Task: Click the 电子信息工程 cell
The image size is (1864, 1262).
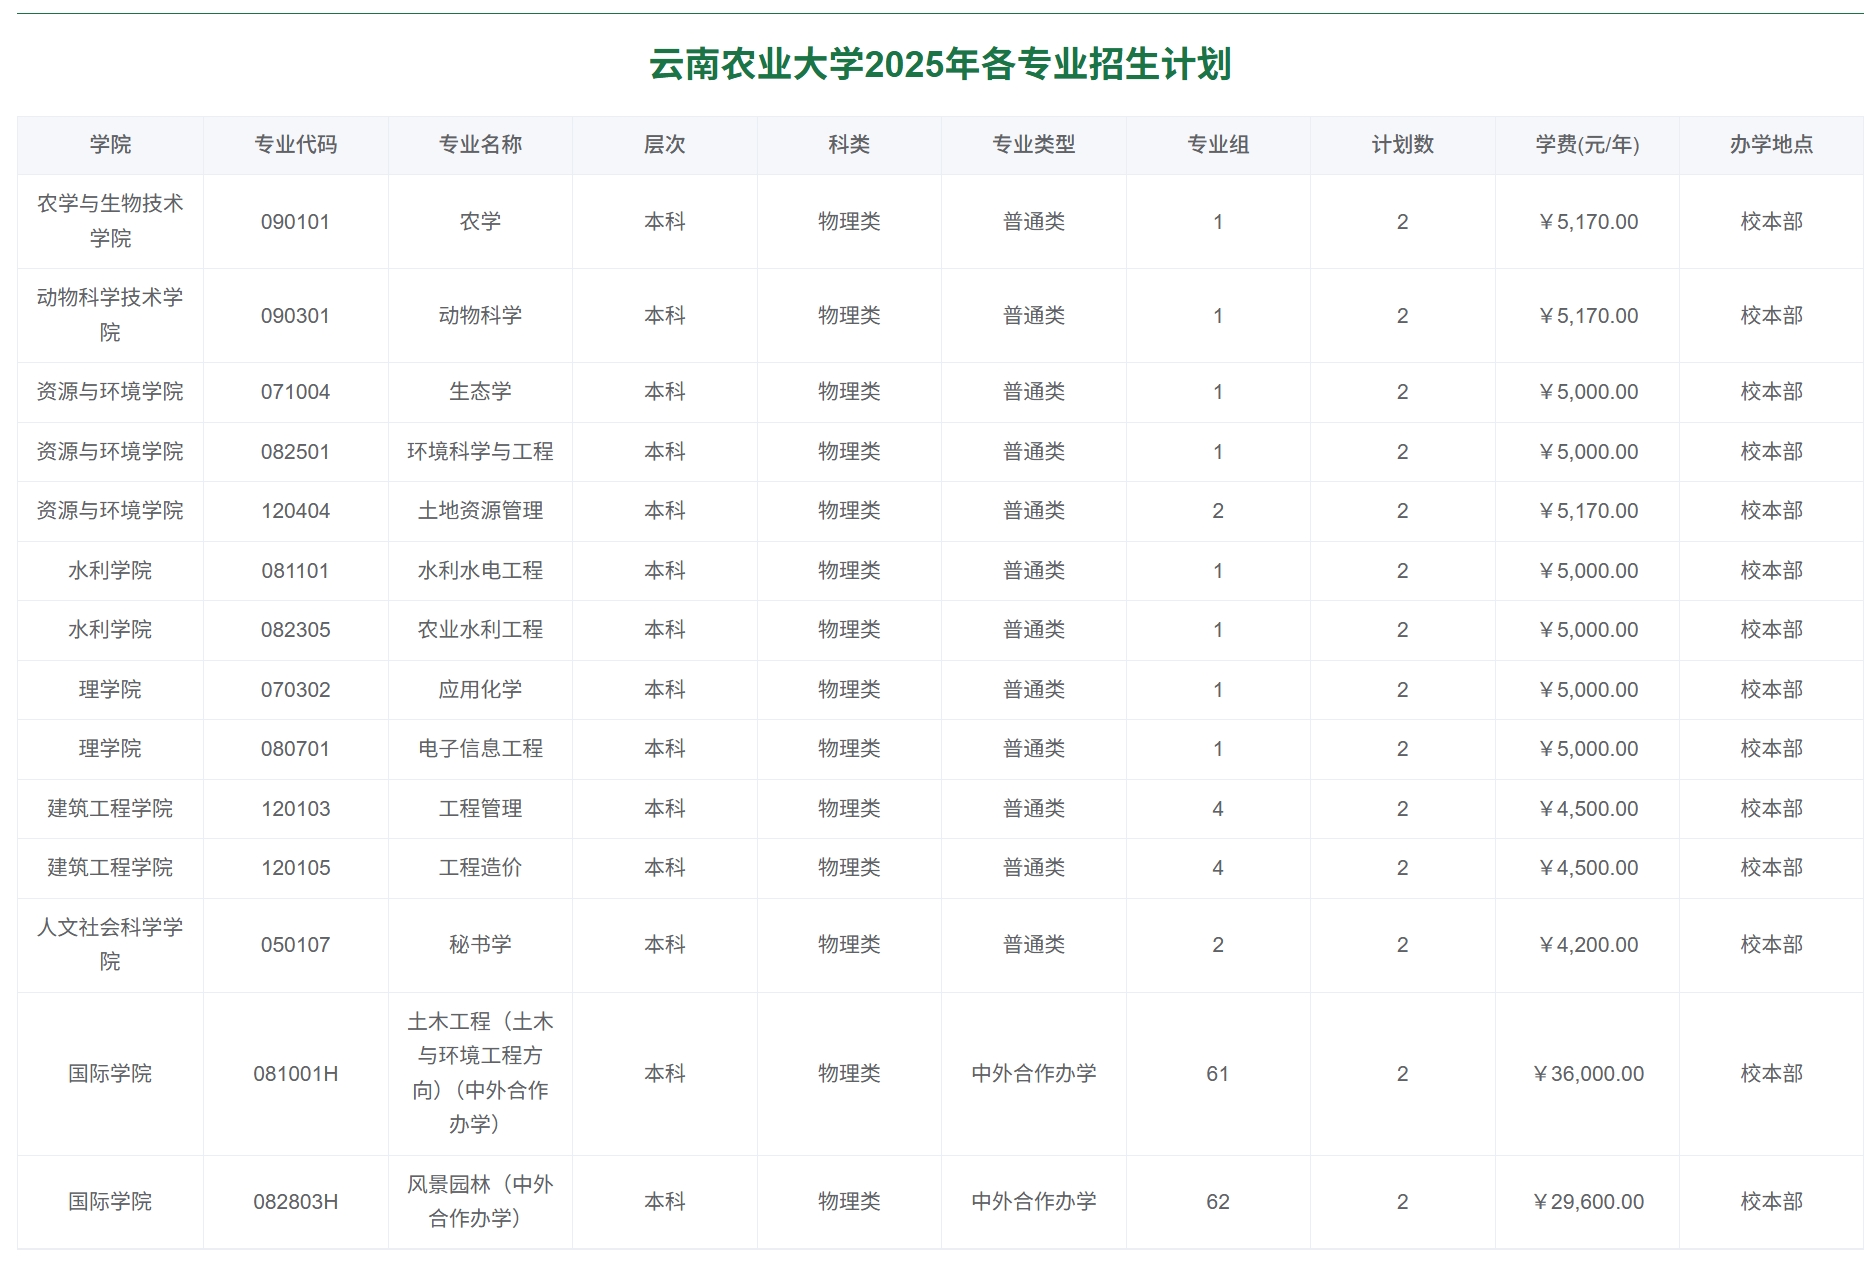Action: tap(480, 749)
